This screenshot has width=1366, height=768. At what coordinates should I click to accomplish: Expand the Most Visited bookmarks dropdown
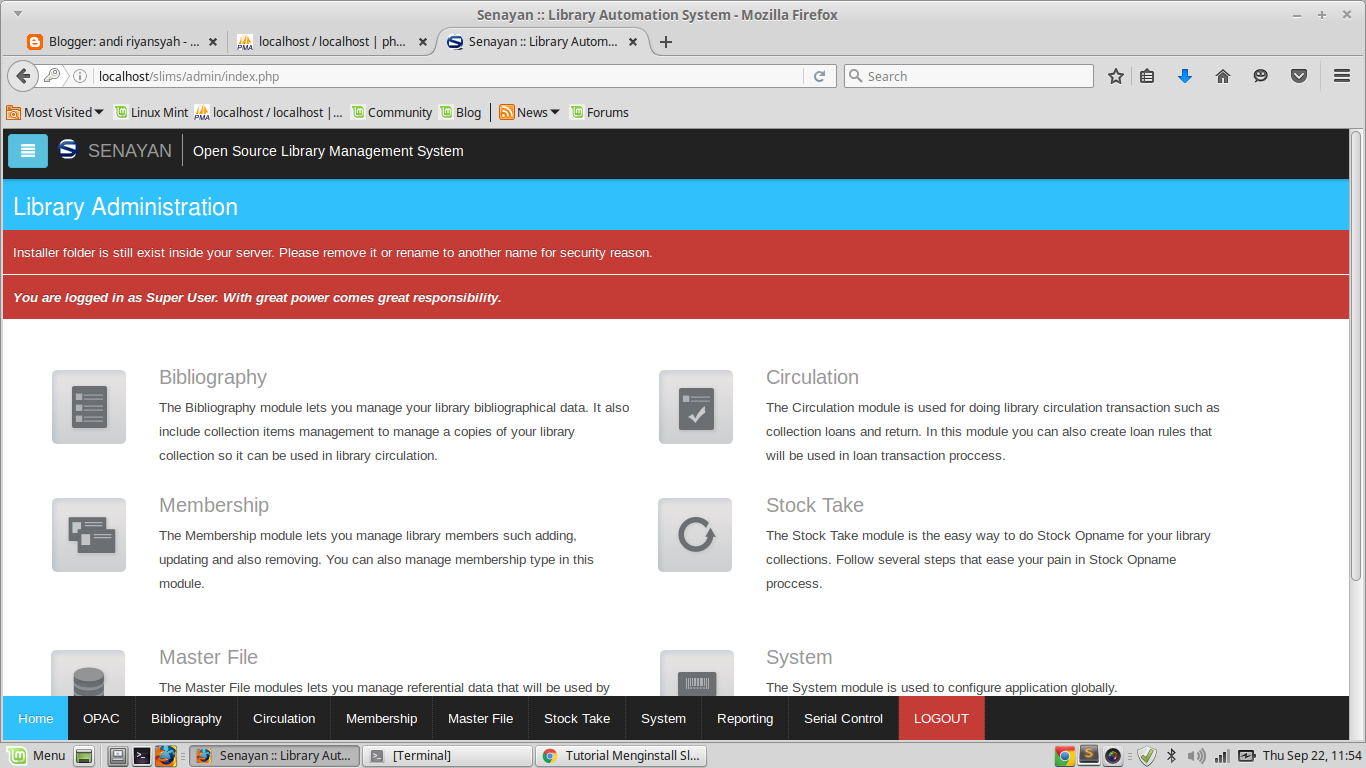pyautogui.click(x=55, y=112)
